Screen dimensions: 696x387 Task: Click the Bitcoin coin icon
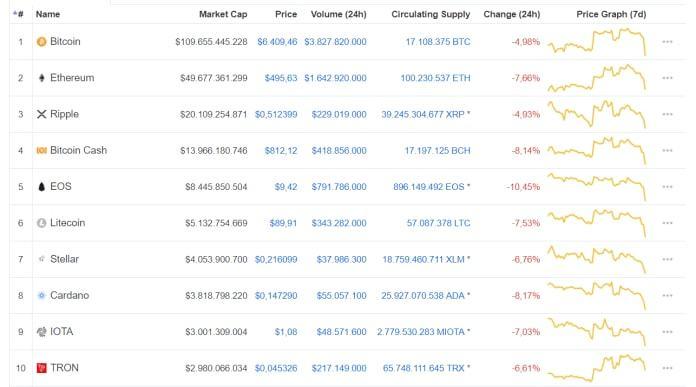(41, 42)
